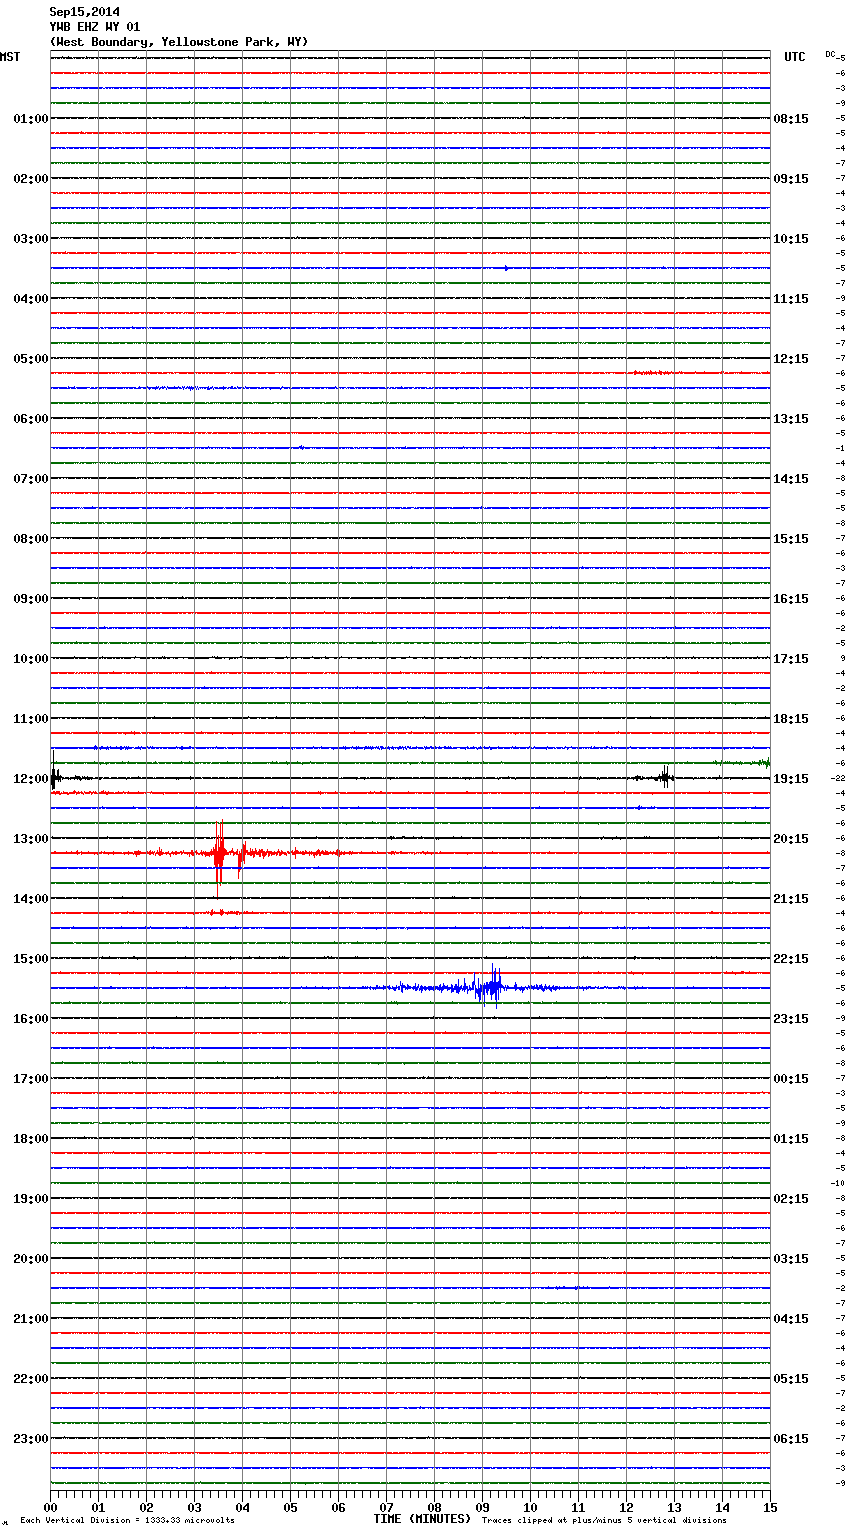850x1534 pixels.
Task: Click the "08:15" UTC time label
Action: [791, 119]
